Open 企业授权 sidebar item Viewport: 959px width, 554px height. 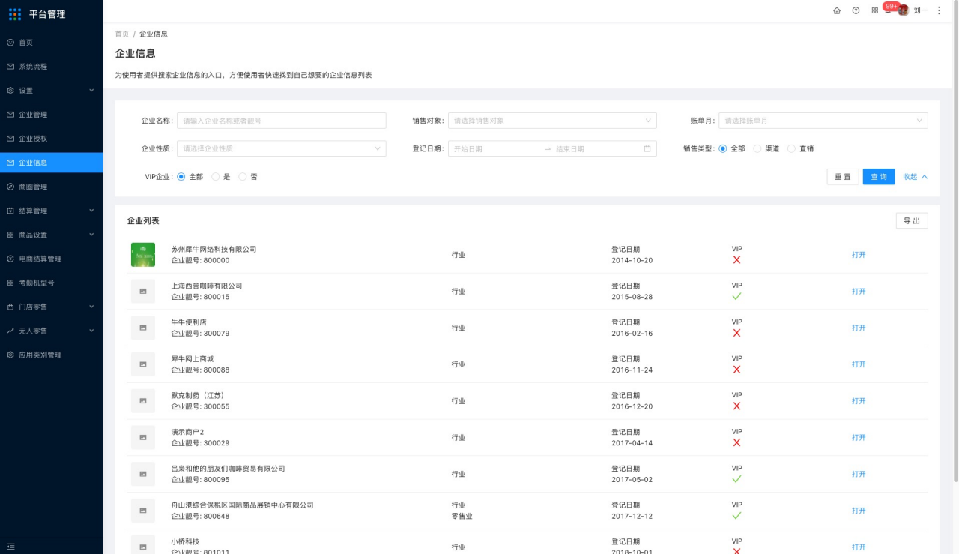click(x=51, y=139)
